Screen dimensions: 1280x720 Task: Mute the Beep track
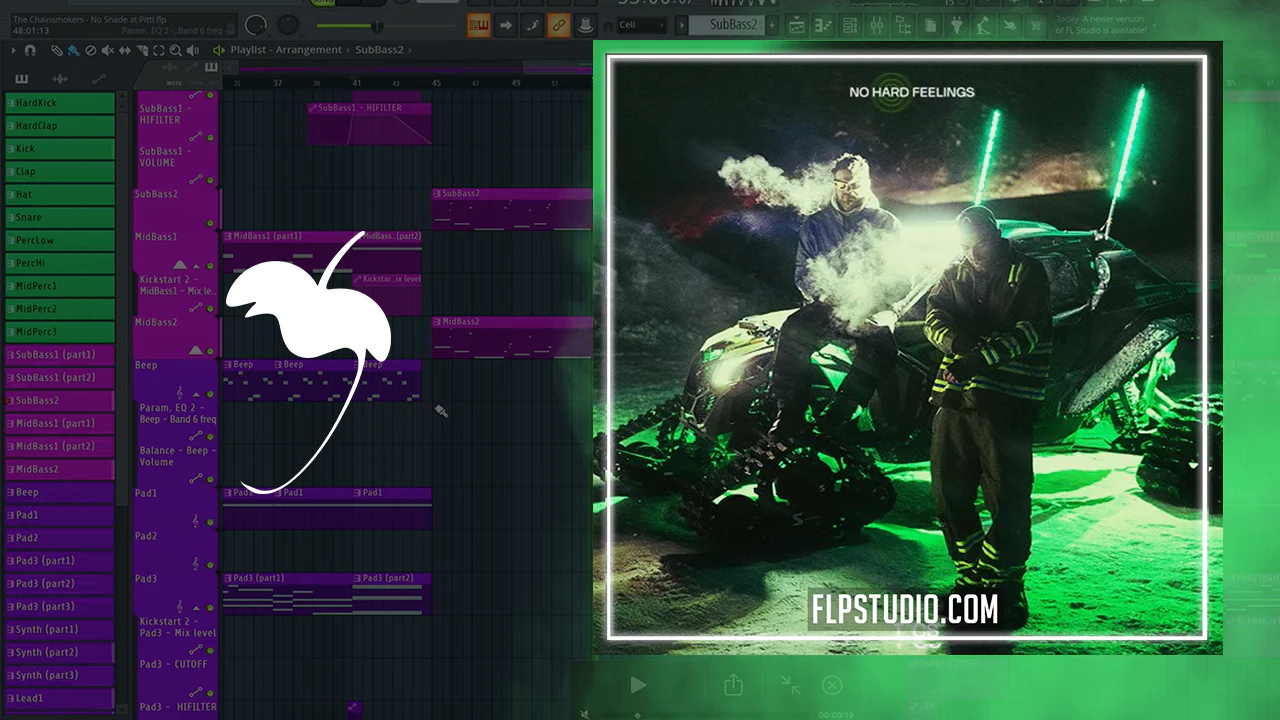210,393
